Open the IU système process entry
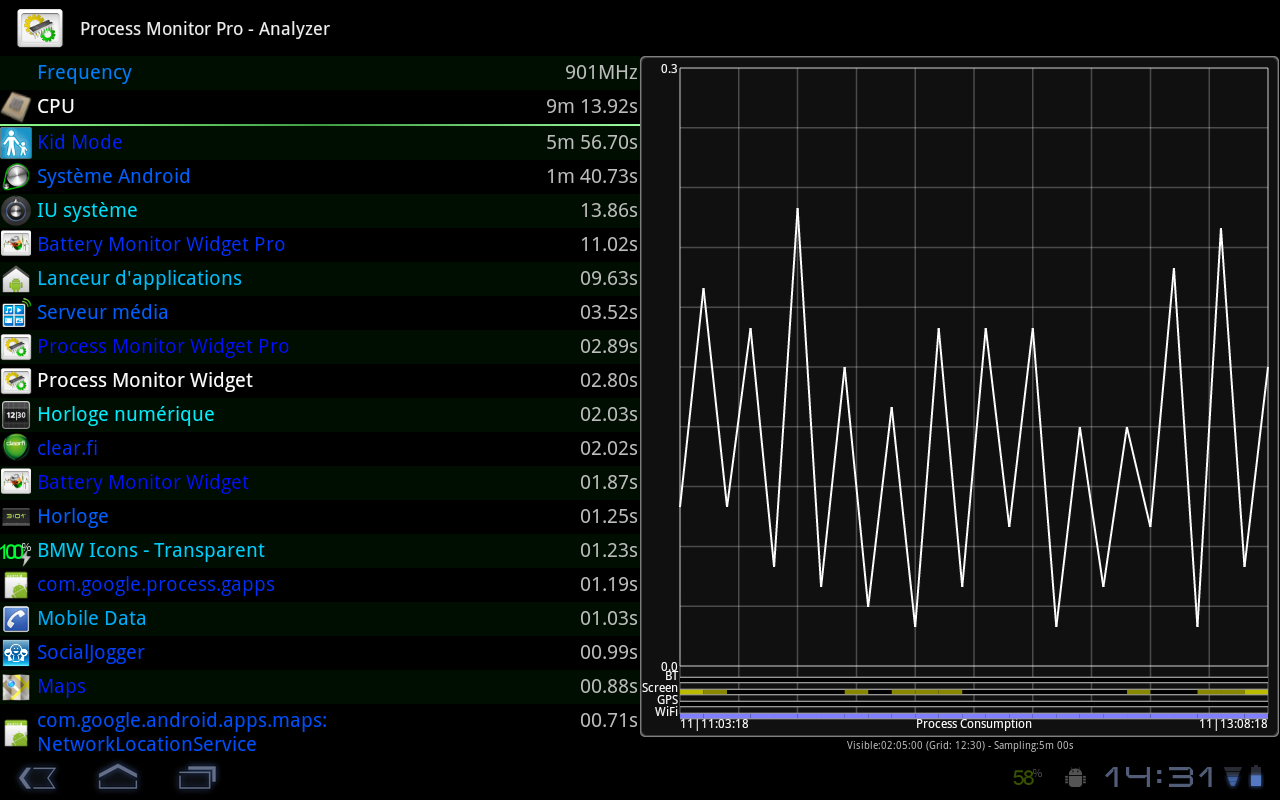 (x=320, y=210)
